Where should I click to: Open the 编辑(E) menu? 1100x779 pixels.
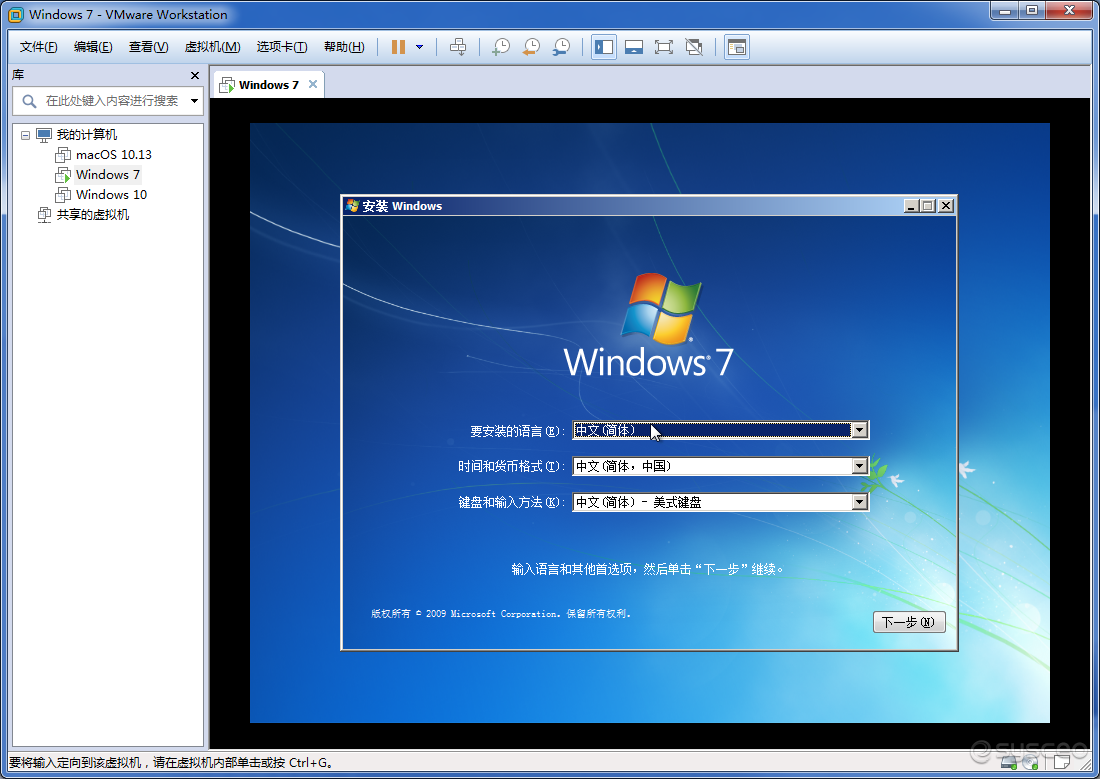coord(93,47)
